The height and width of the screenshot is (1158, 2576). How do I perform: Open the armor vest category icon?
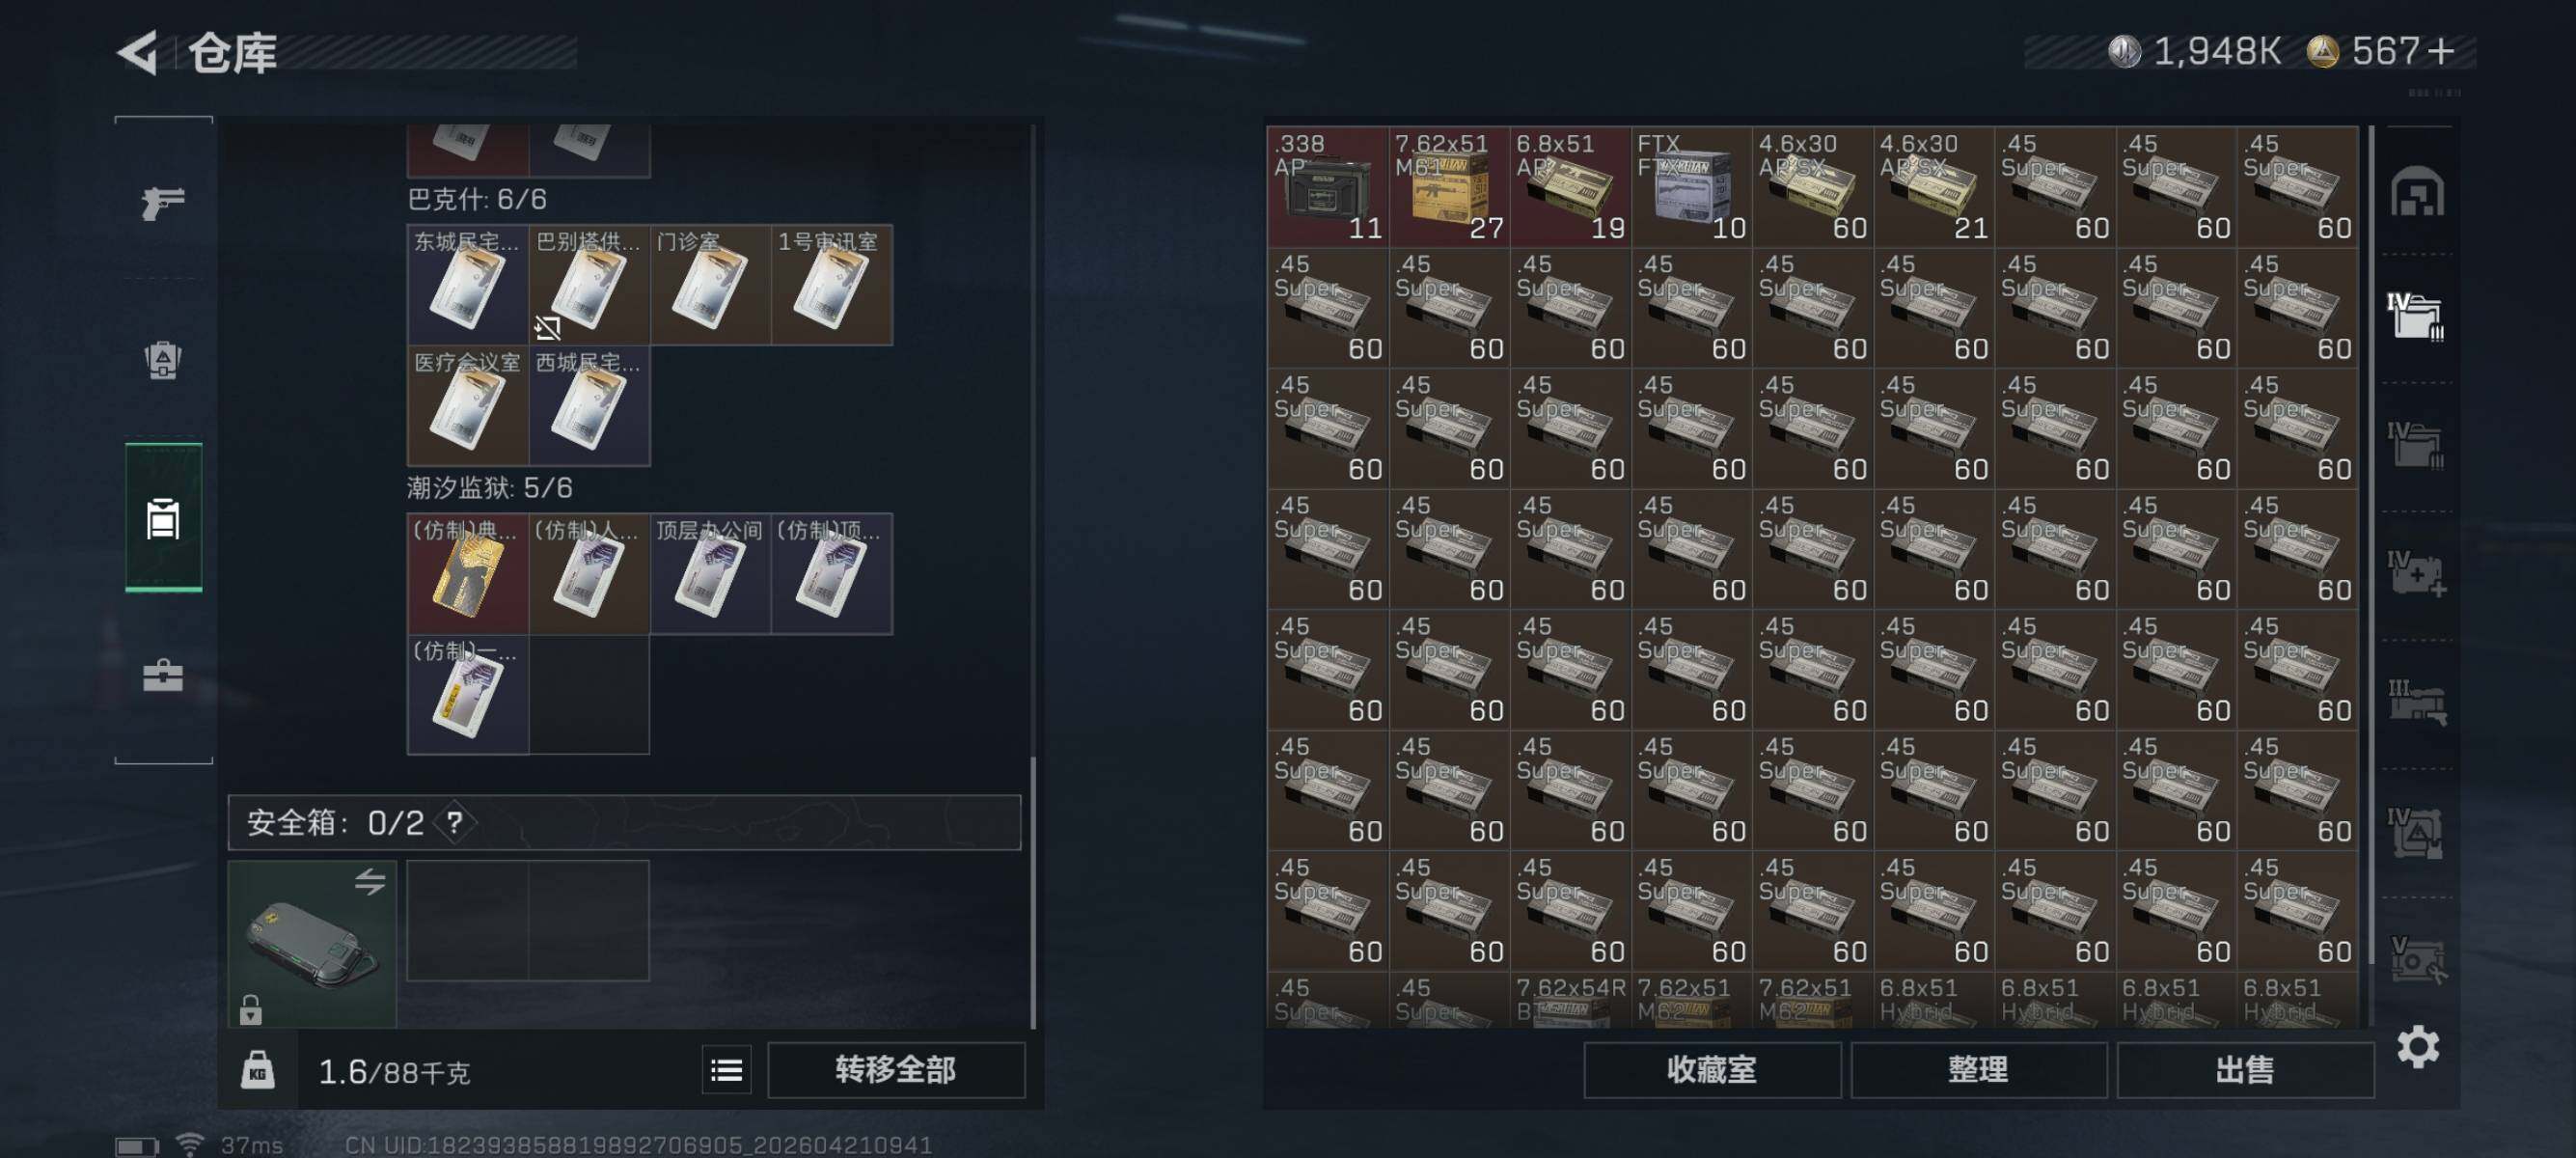pyautogui.click(x=163, y=360)
